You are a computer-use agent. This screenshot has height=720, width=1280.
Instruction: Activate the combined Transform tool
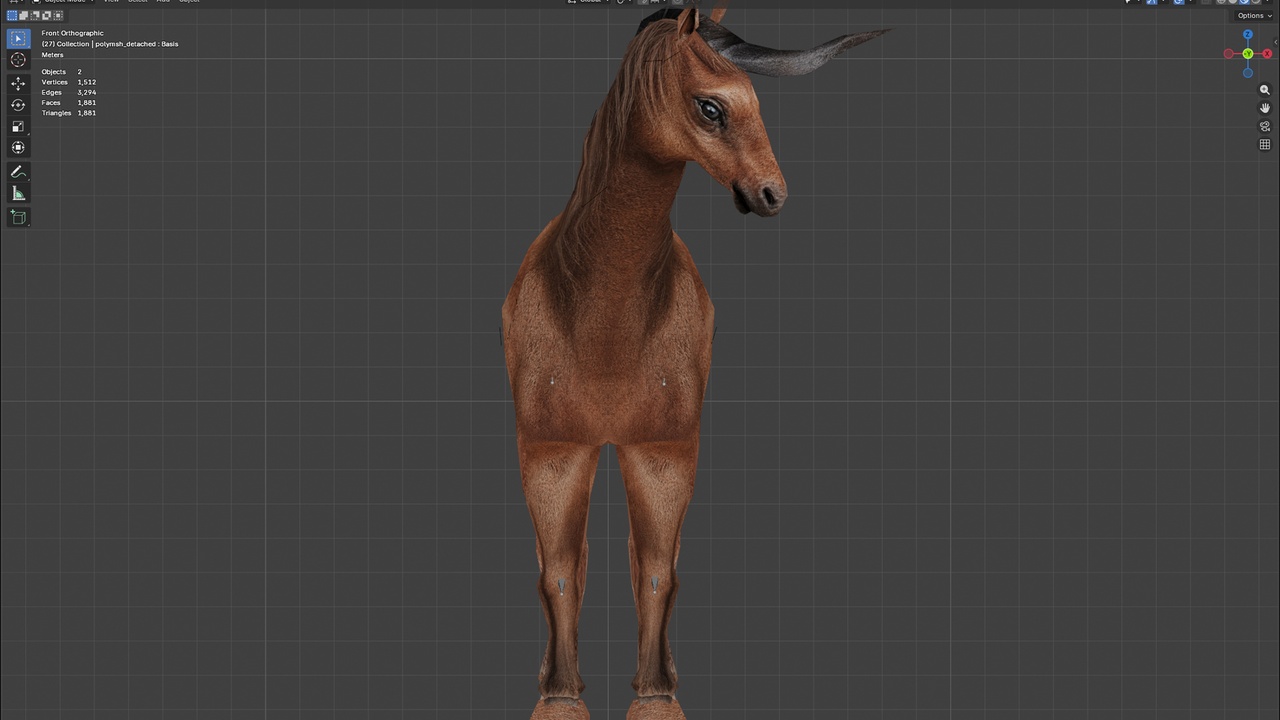tap(18, 147)
